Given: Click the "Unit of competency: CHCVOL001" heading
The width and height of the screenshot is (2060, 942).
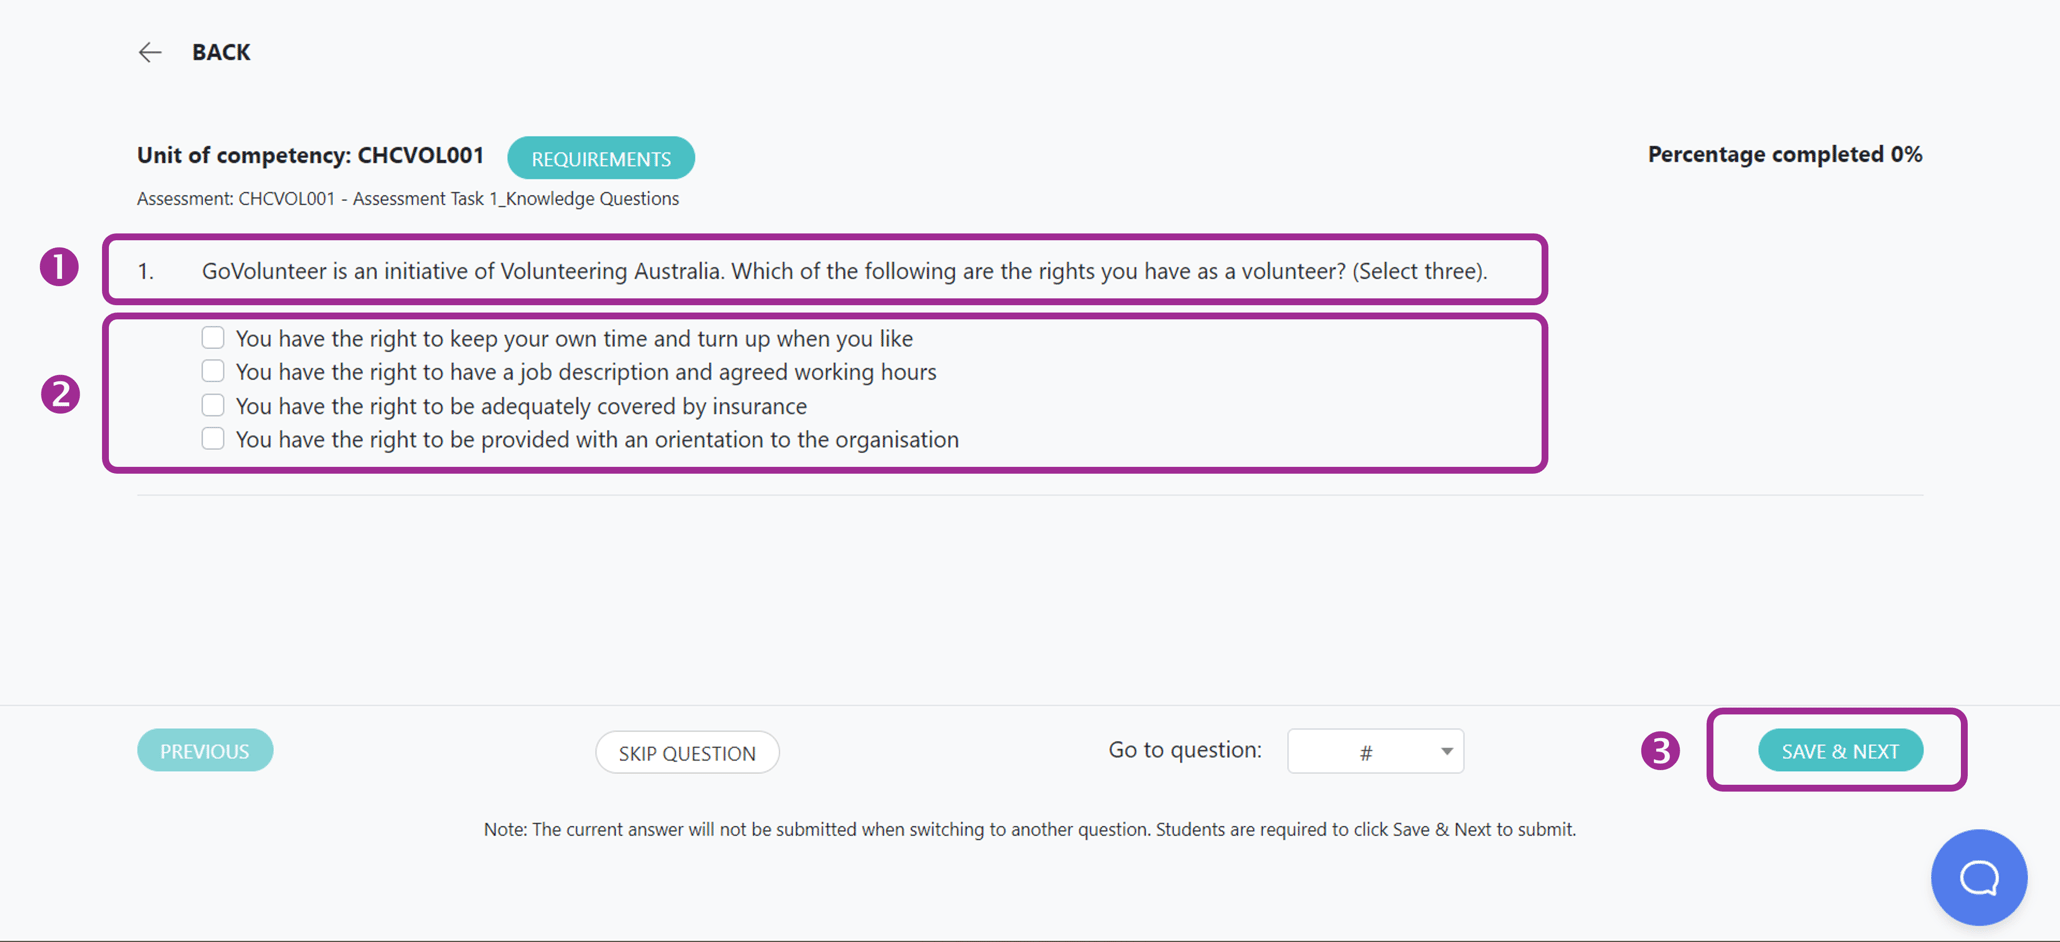Looking at the screenshot, I should [x=310, y=155].
